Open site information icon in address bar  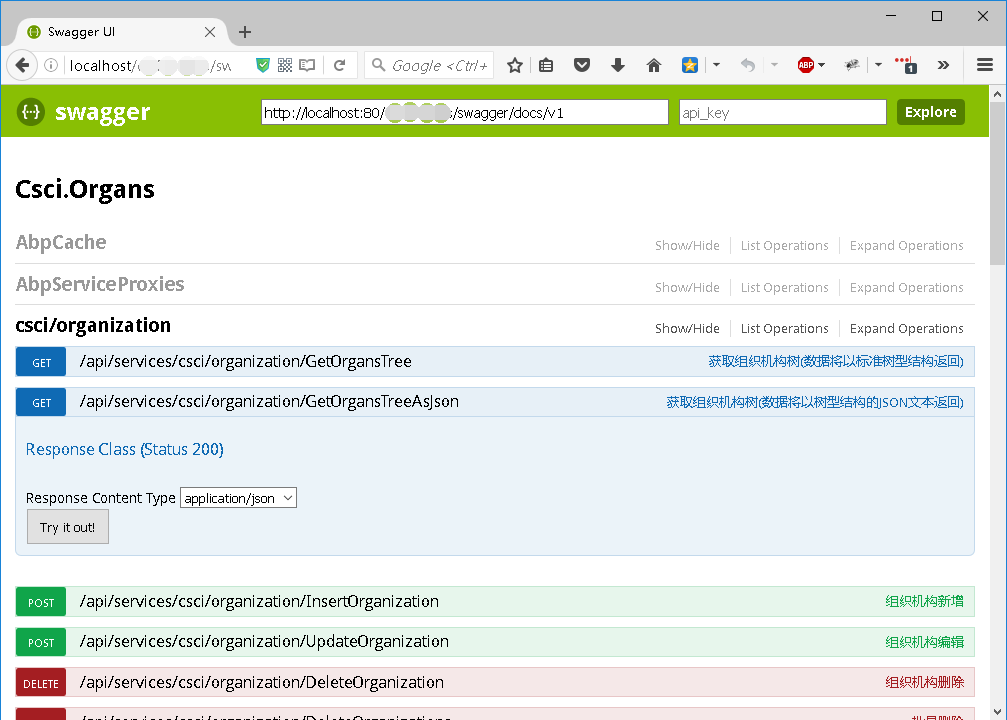pos(51,65)
